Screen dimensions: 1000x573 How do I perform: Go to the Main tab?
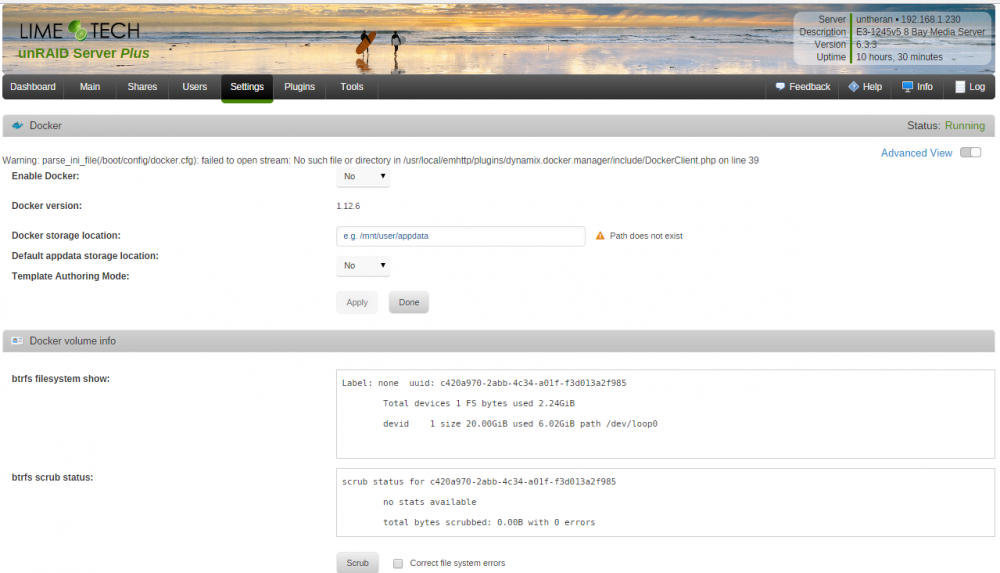click(90, 87)
